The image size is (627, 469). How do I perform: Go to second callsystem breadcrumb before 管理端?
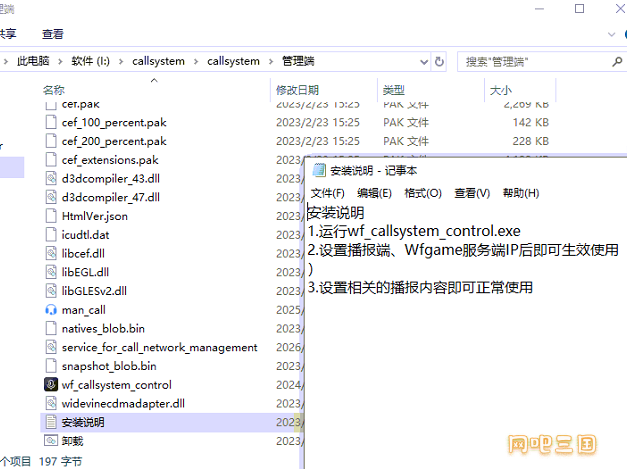pos(233,61)
